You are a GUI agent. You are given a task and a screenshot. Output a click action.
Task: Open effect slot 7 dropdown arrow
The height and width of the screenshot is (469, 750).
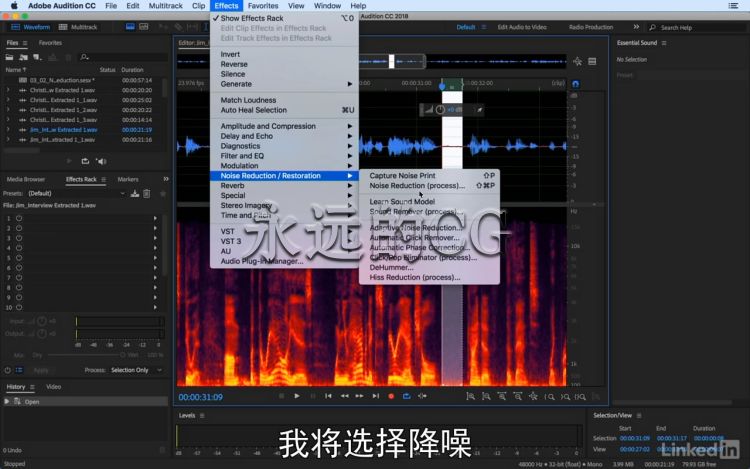(155, 278)
